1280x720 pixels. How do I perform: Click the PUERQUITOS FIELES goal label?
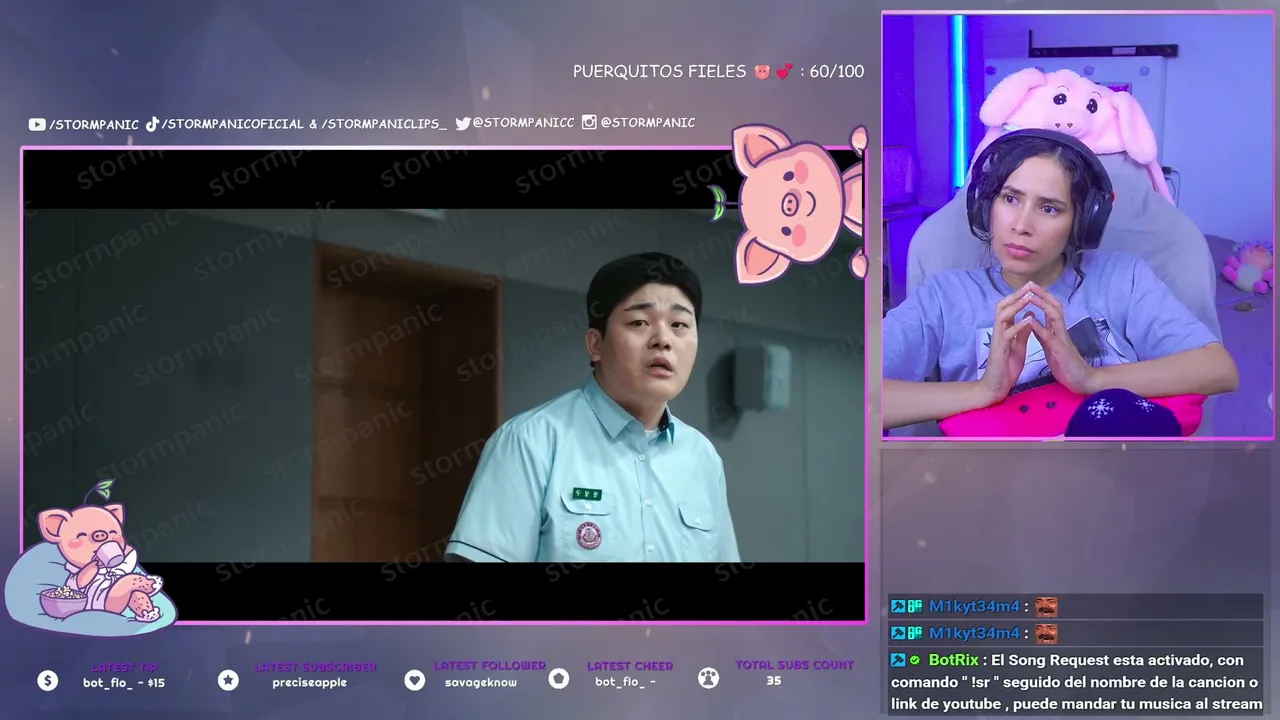point(659,72)
